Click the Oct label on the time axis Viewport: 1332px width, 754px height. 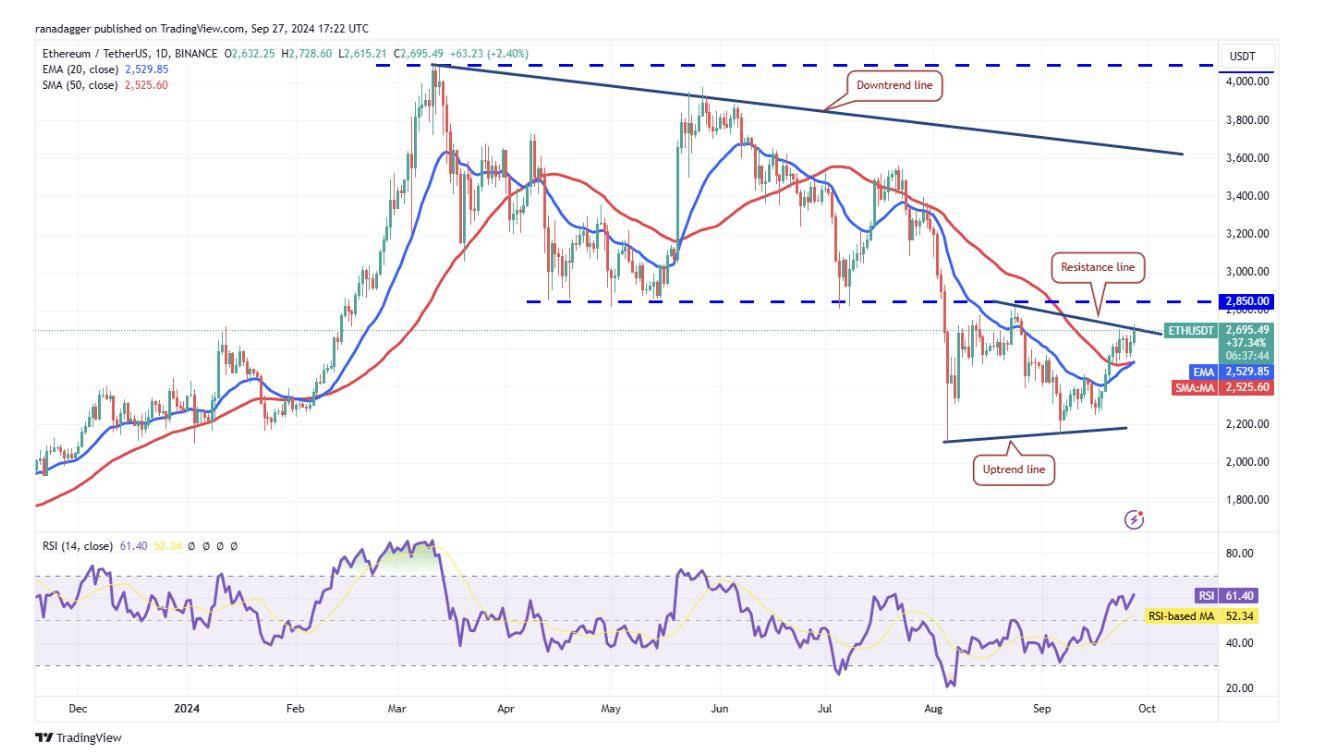click(x=1146, y=708)
